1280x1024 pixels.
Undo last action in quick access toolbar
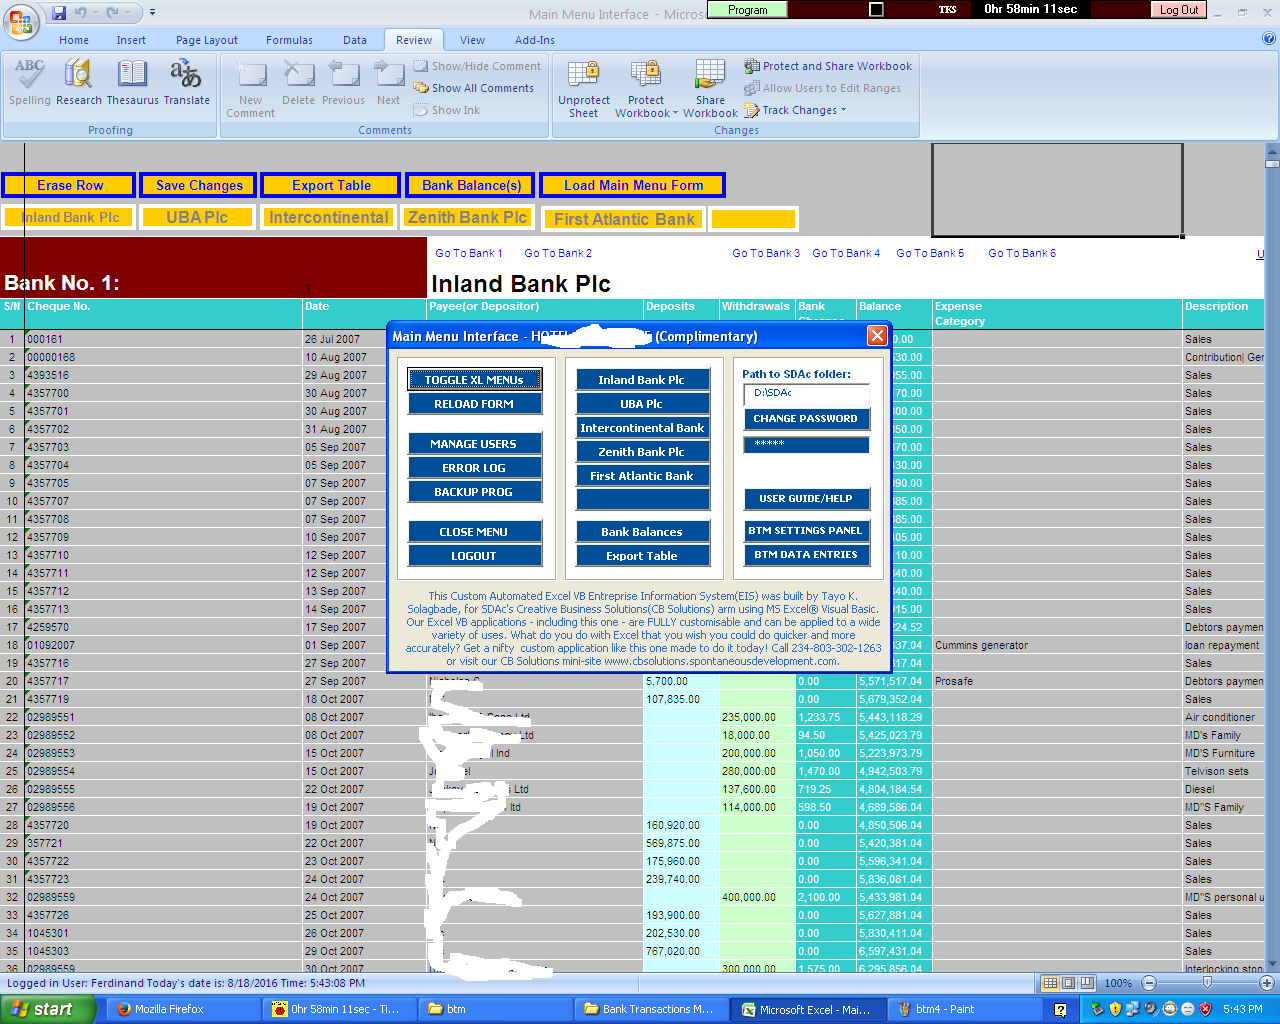pos(80,13)
